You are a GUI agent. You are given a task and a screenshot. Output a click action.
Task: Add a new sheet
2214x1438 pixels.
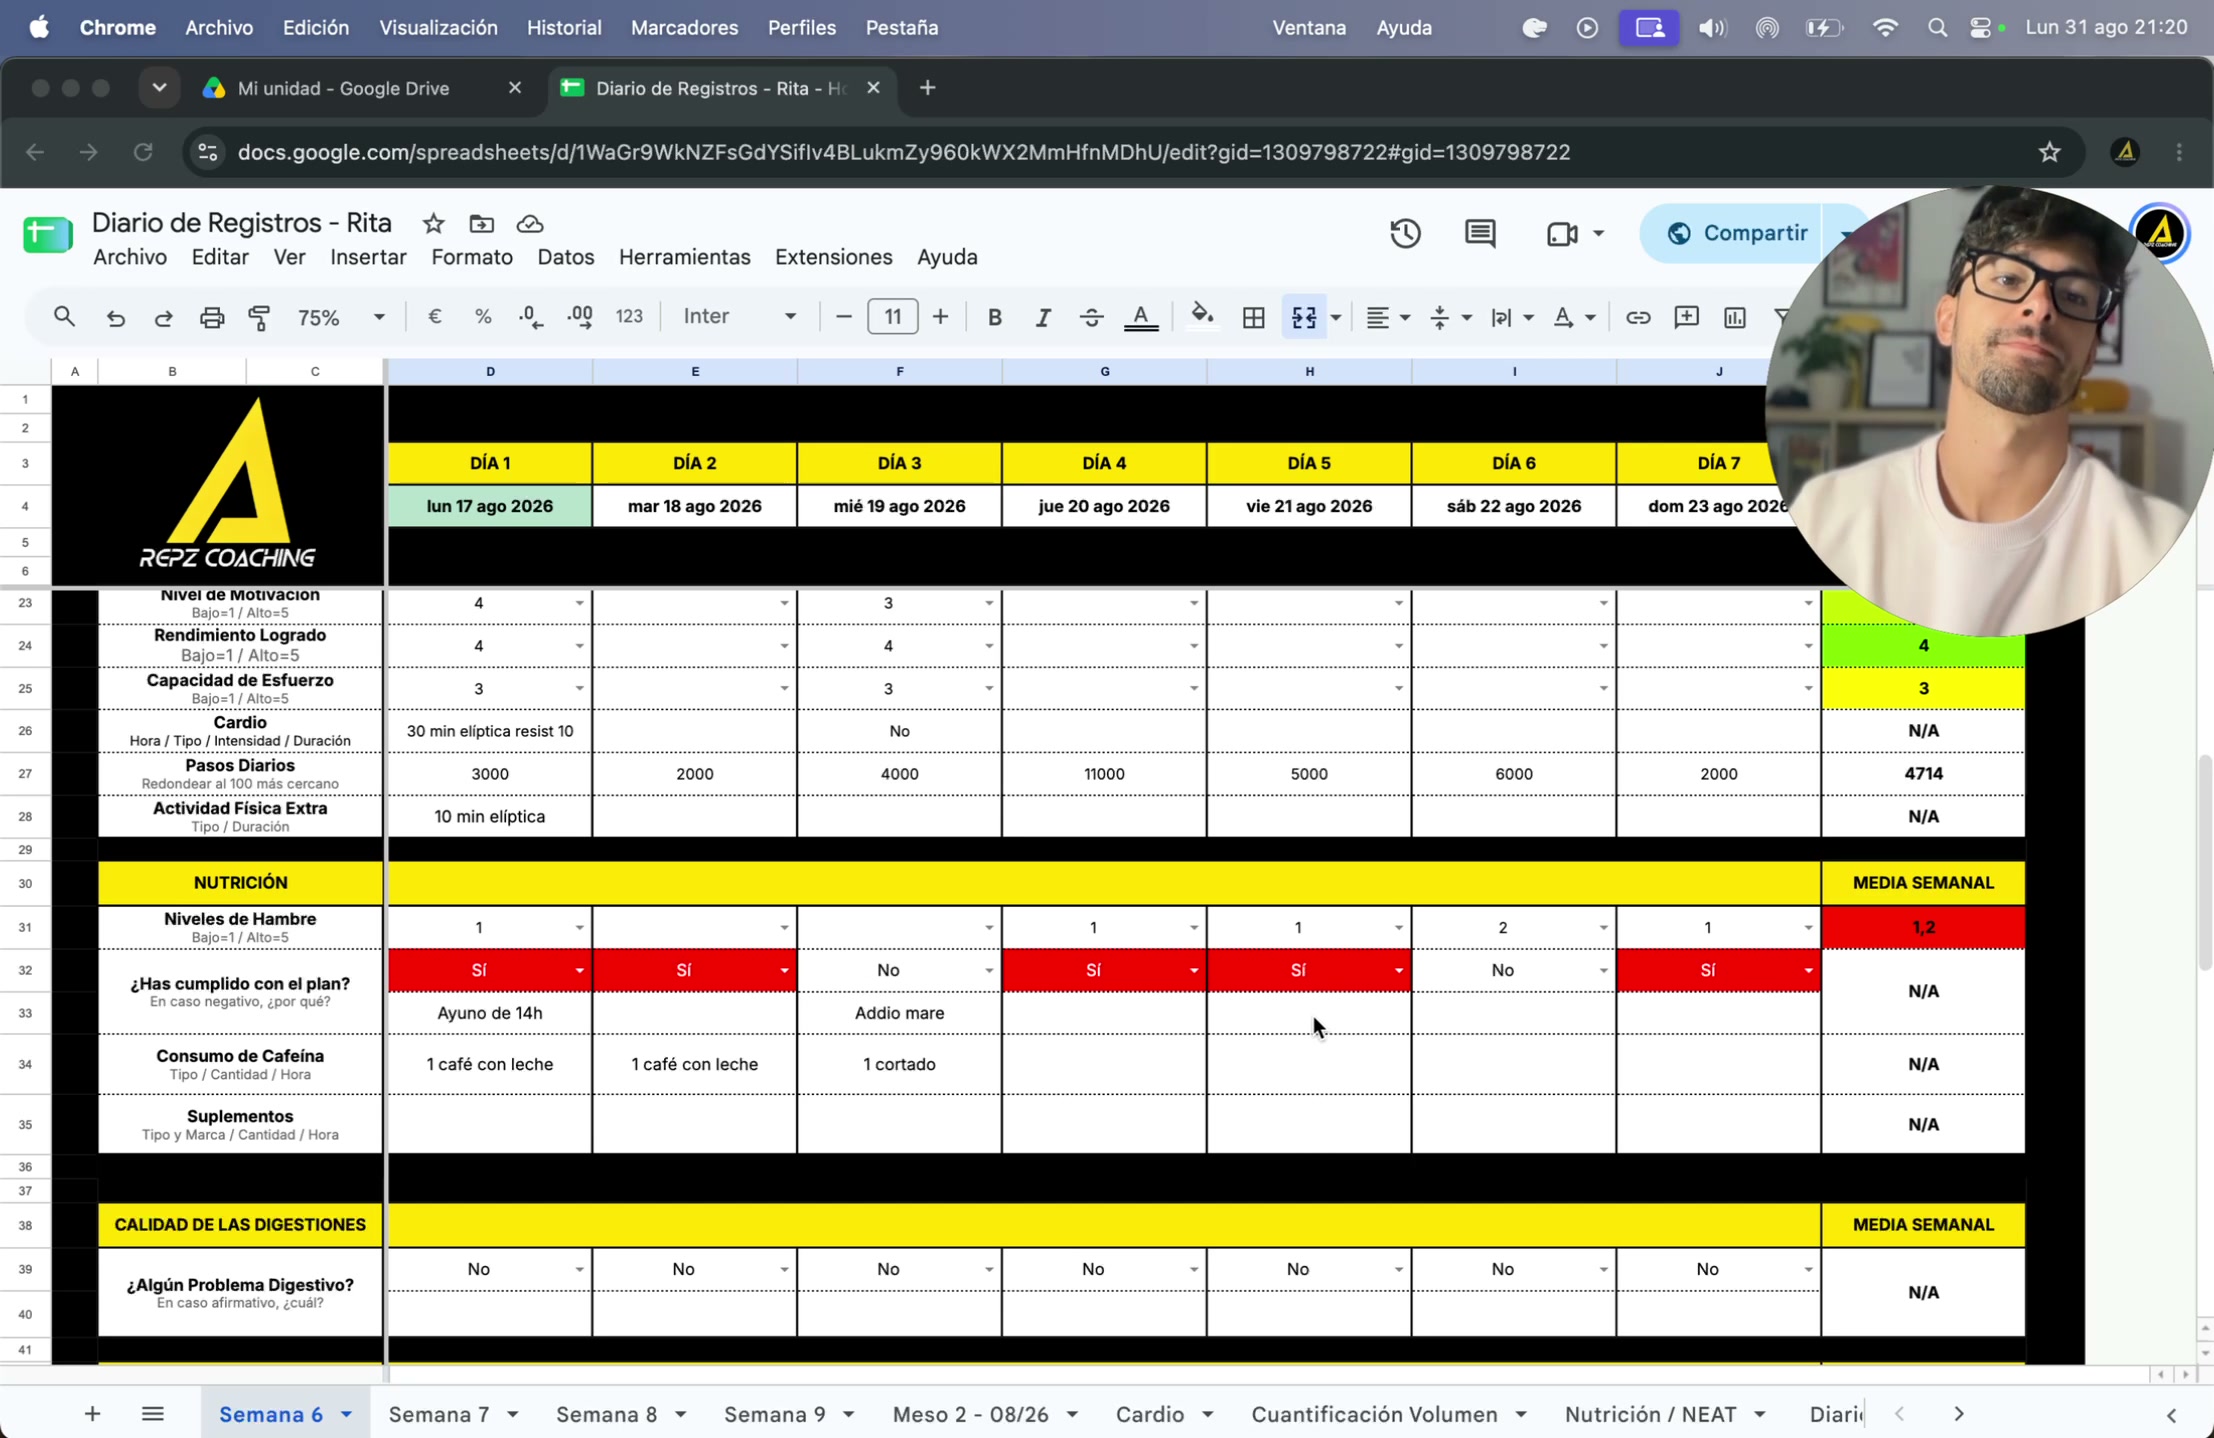coord(92,1413)
